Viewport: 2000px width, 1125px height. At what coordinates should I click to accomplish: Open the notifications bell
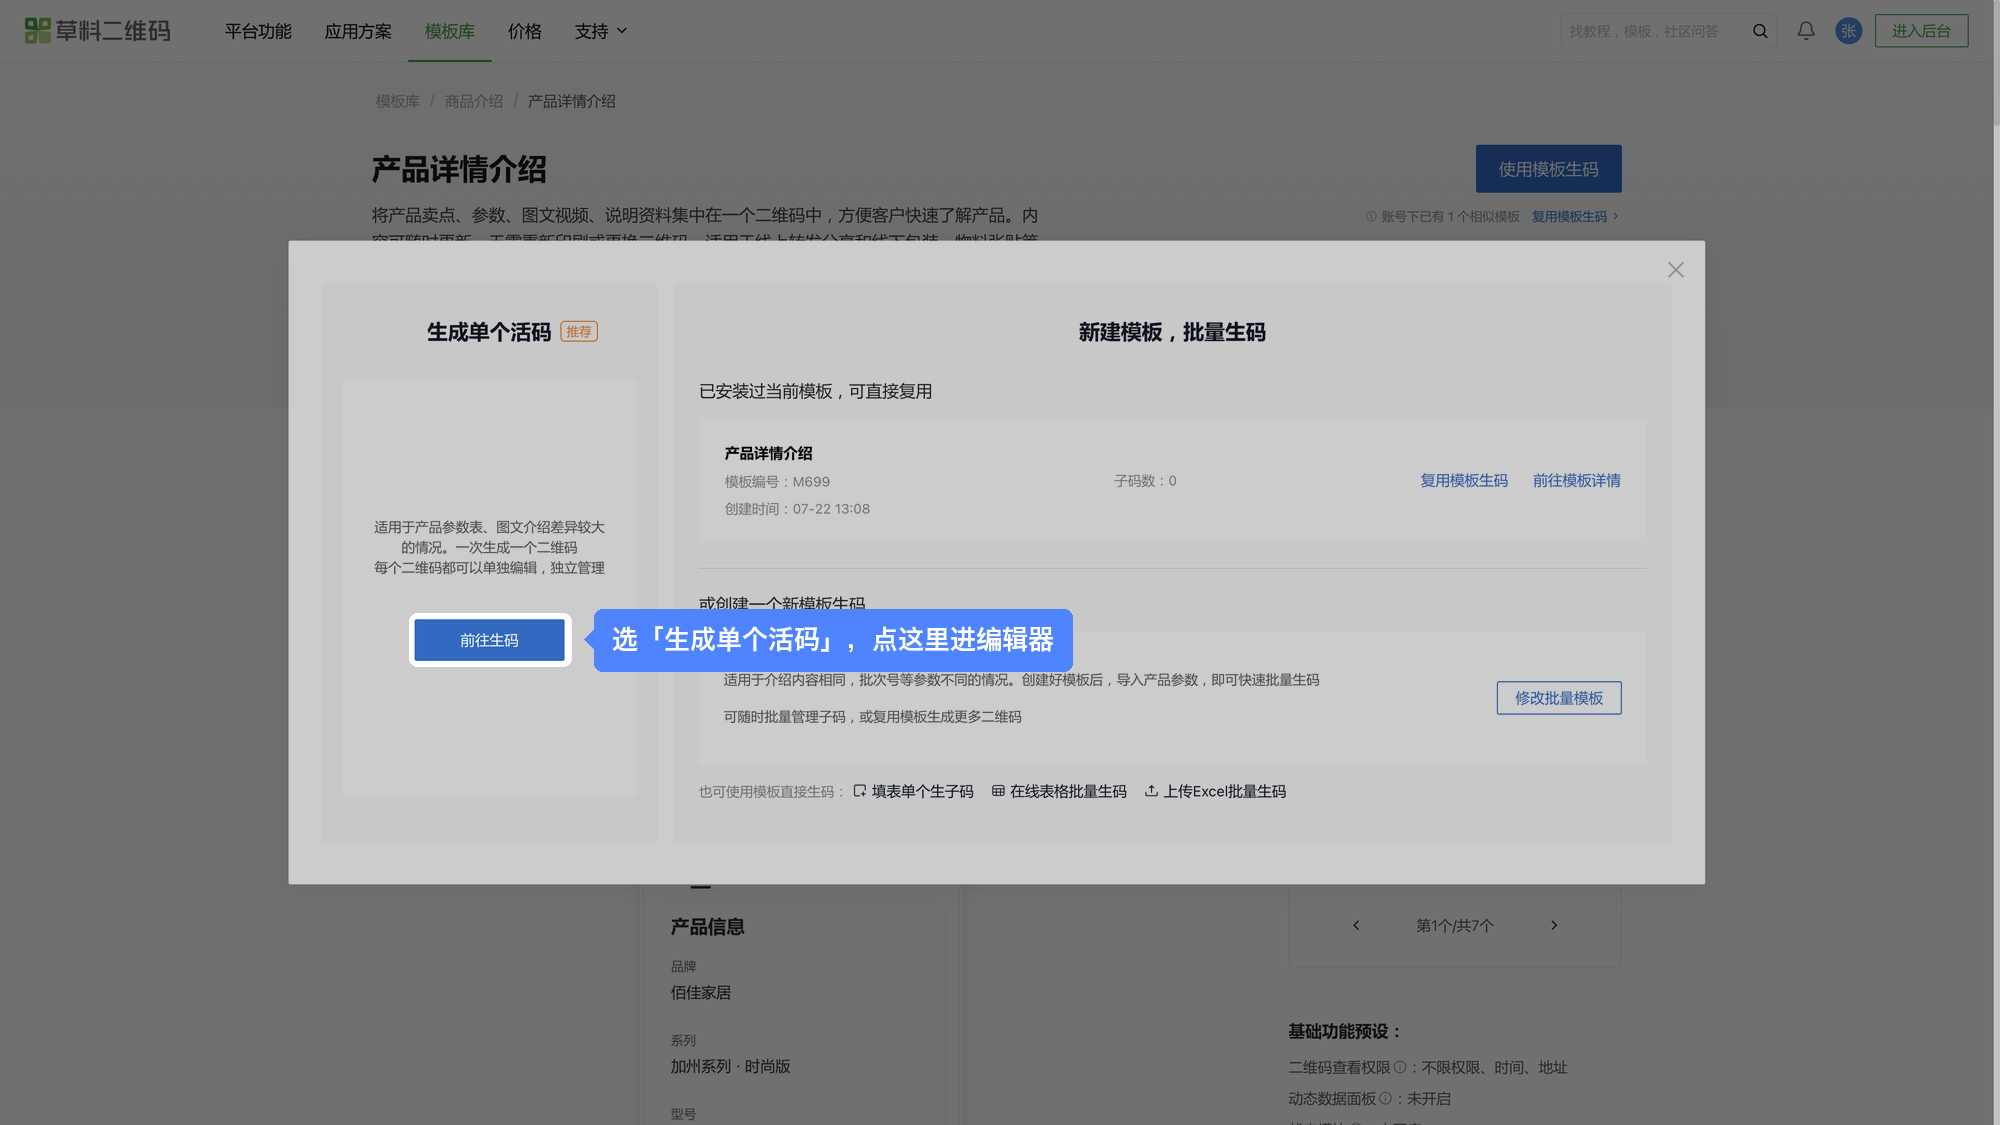point(1806,31)
